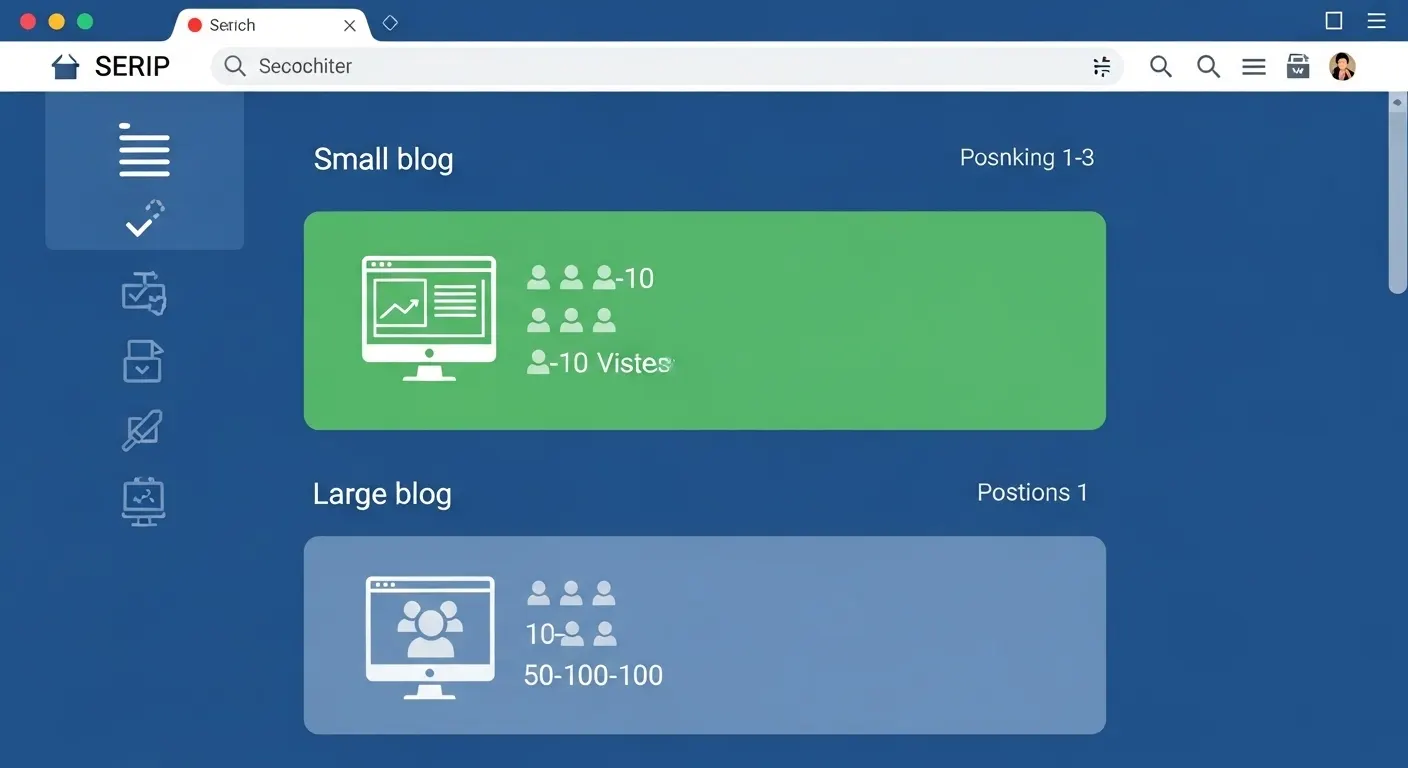This screenshot has height=768, width=1408.
Task: Open search filter sliders icon
Action: tap(1101, 66)
